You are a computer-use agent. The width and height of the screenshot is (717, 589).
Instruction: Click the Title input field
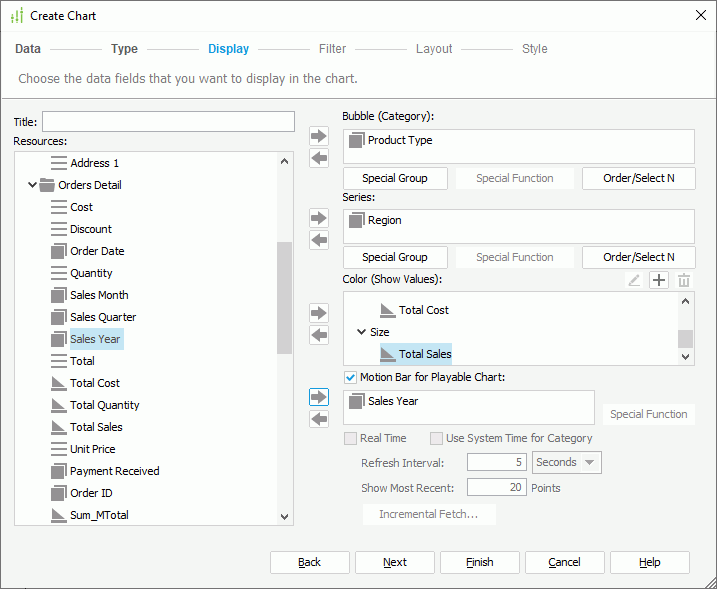168,121
